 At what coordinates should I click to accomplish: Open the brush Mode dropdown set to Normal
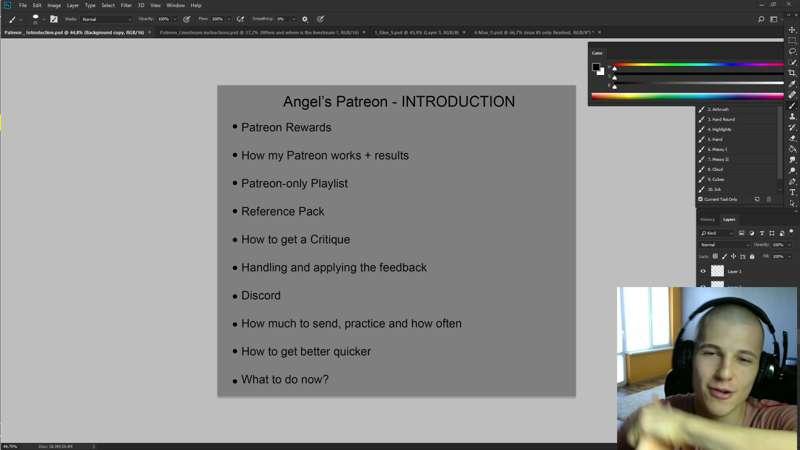click(x=106, y=19)
